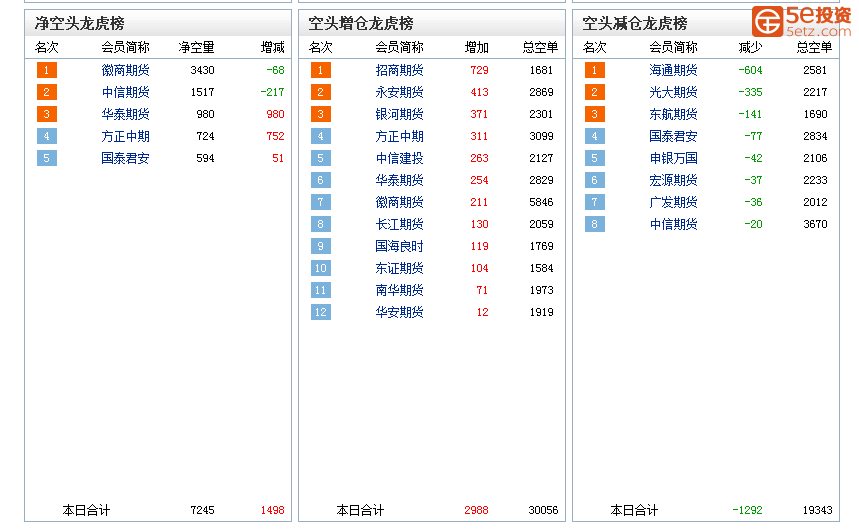Select the 国海良时 member link
The height and width of the screenshot is (530, 859).
coord(399,246)
